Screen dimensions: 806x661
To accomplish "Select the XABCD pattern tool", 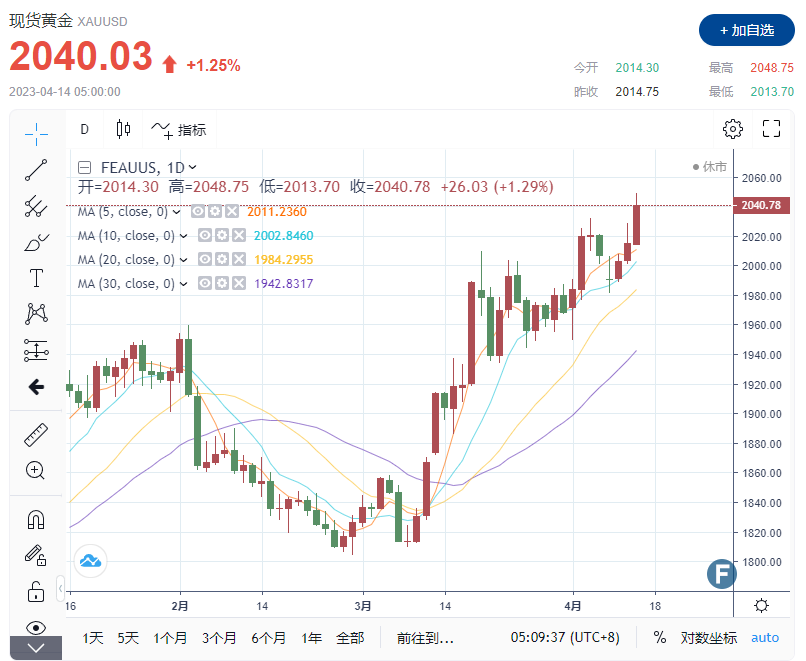I will pyautogui.click(x=35, y=313).
